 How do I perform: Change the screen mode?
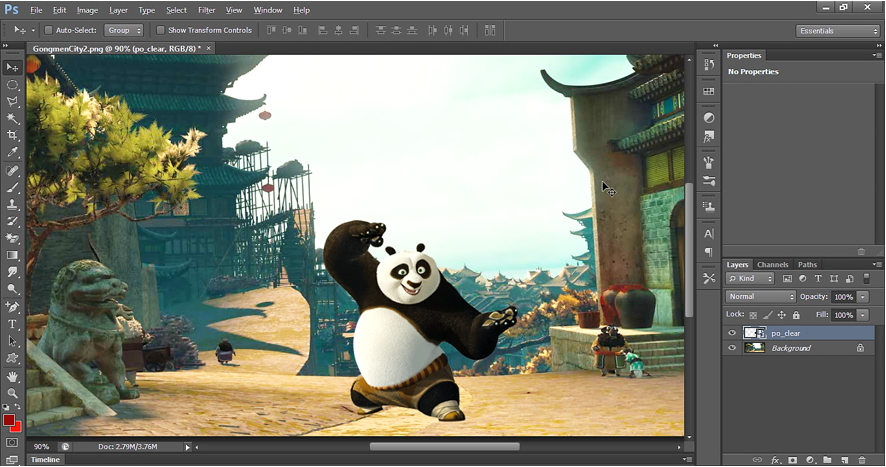point(12,460)
